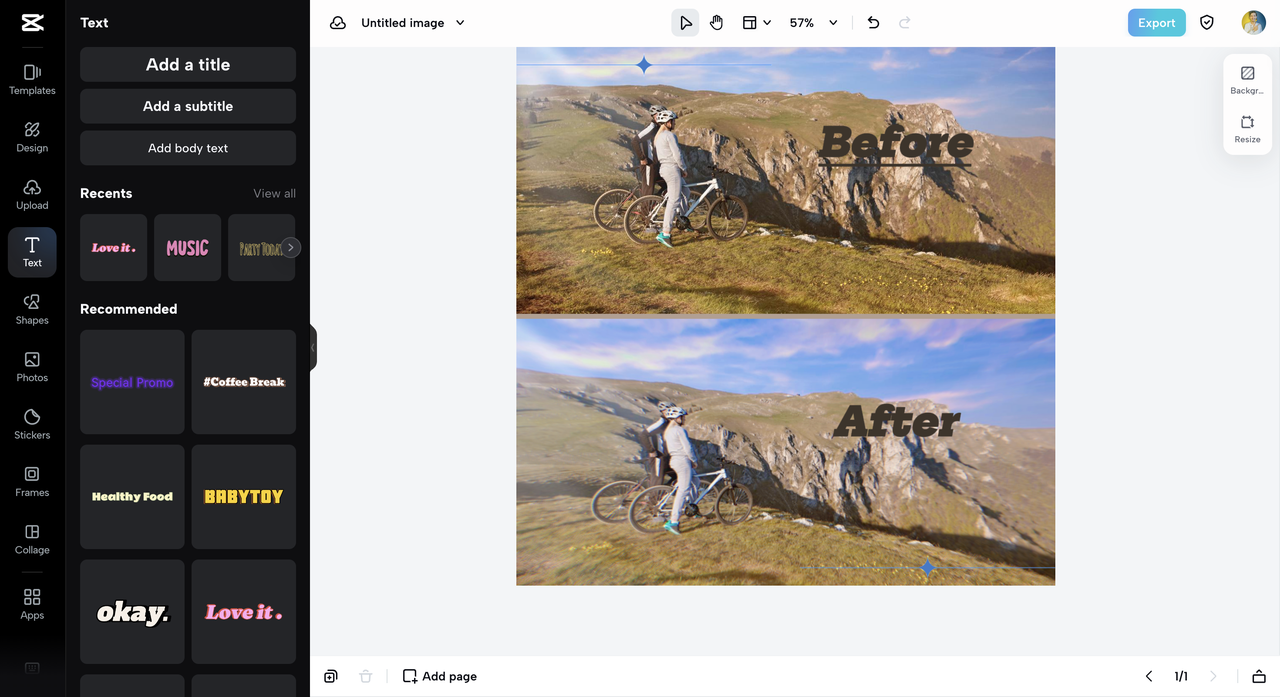Open the page thumbnails tray icon
Image resolution: width=1280 pixels, height=697 pixels.
click(1259, 676)
